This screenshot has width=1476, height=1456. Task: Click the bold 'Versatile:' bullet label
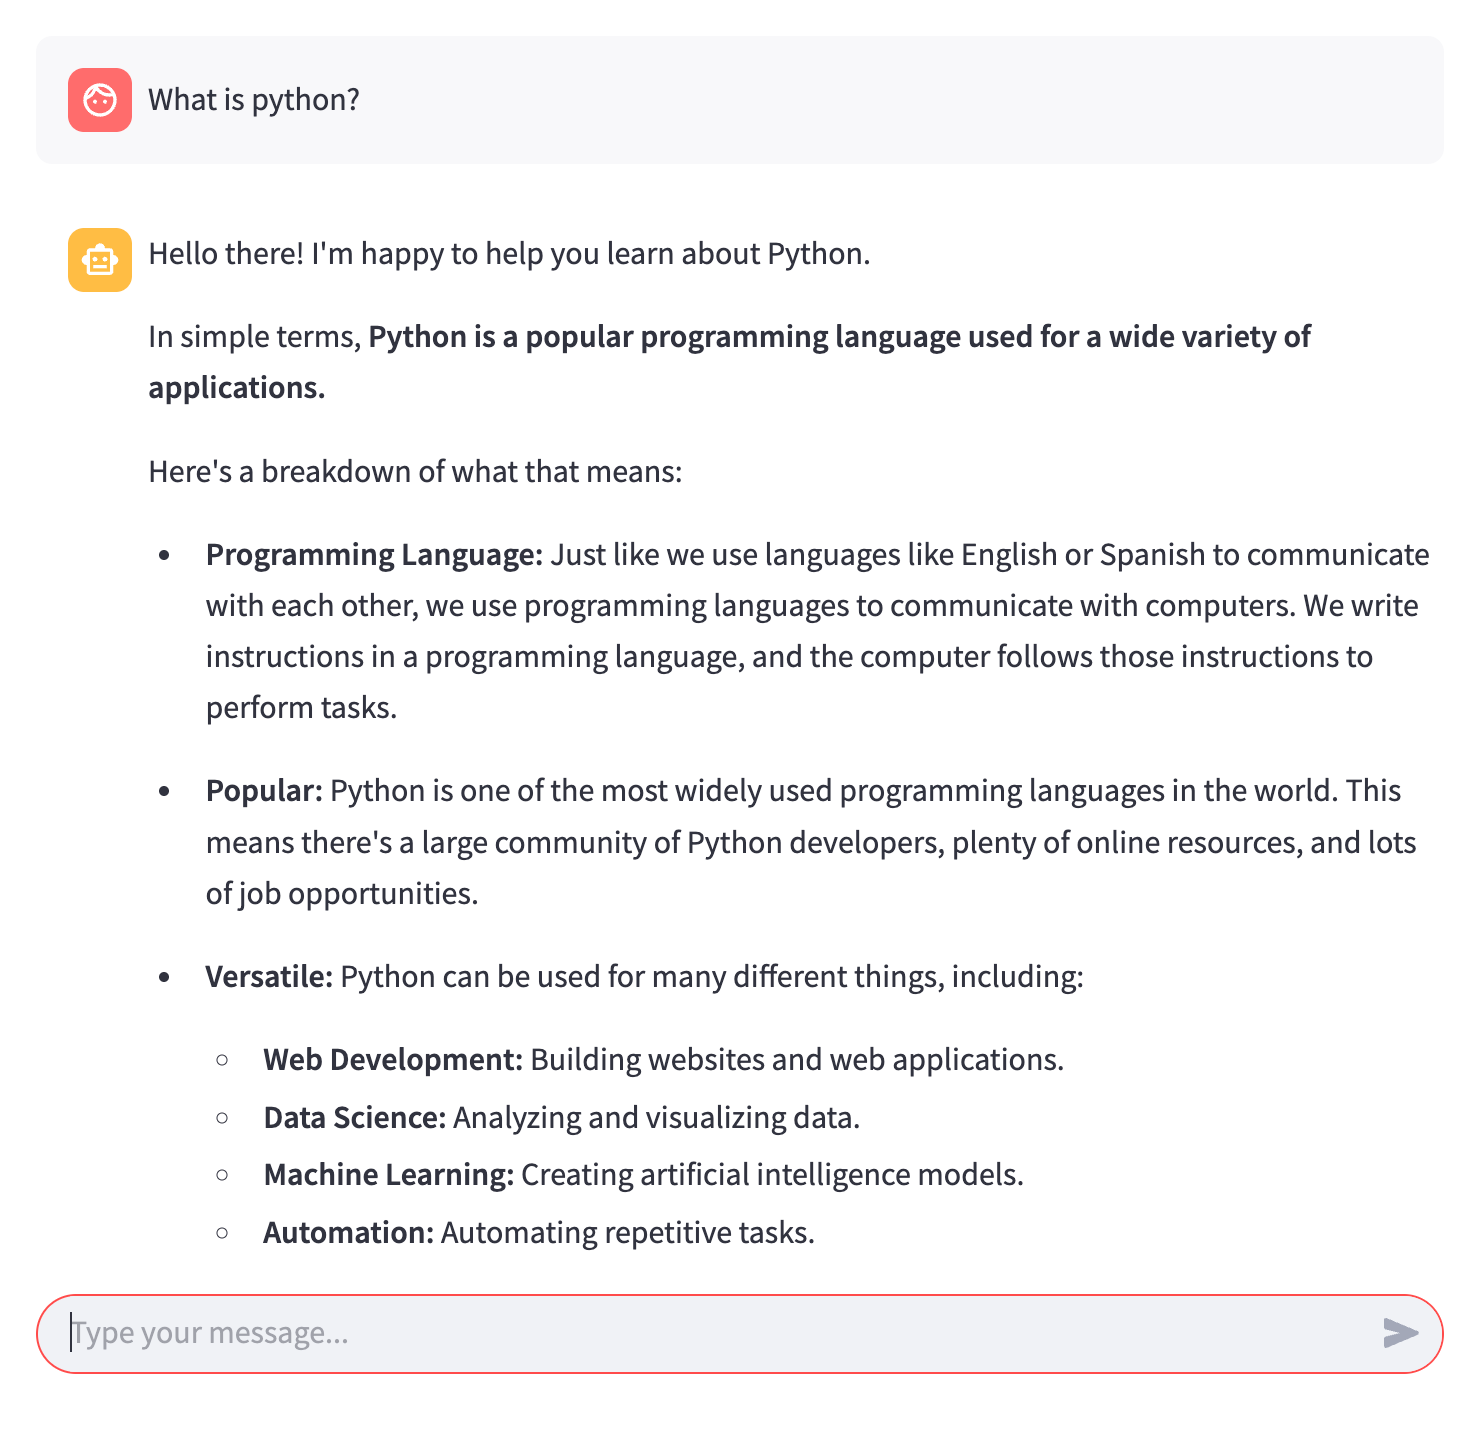pos(269,977)
